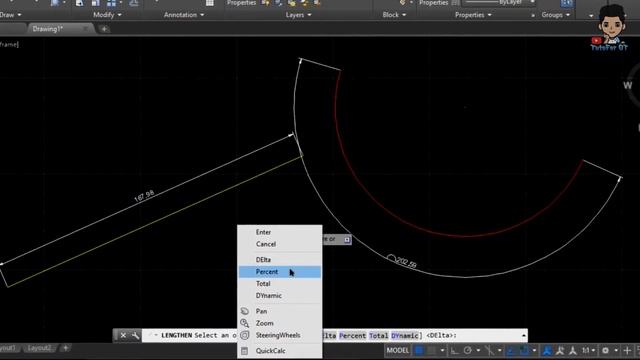This screenshot has height=360, width=640.
Task: Select DElta option in context menu
Action: [x=280, y=260]
